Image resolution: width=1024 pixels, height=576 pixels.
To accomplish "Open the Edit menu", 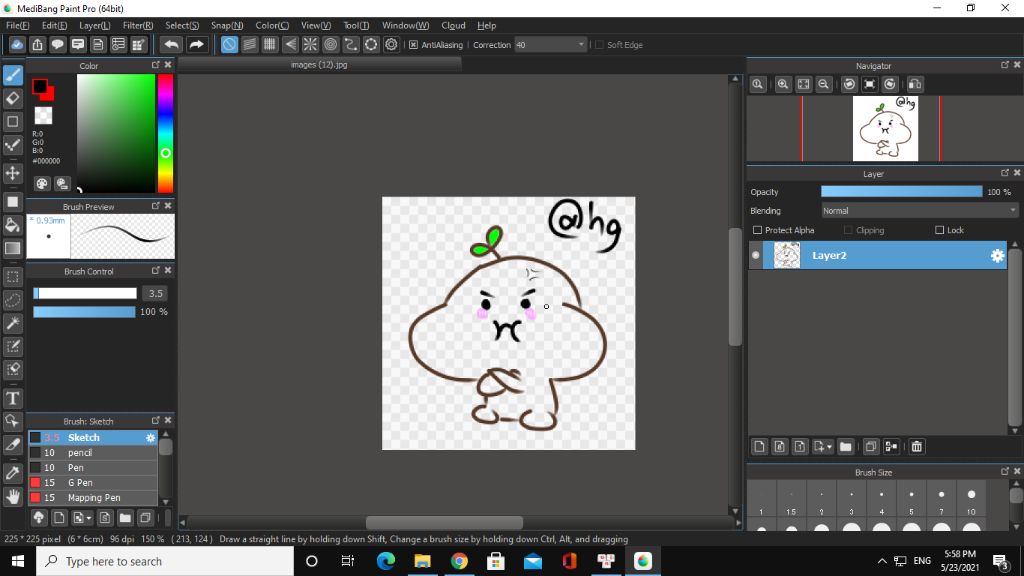I will point(54,25).
